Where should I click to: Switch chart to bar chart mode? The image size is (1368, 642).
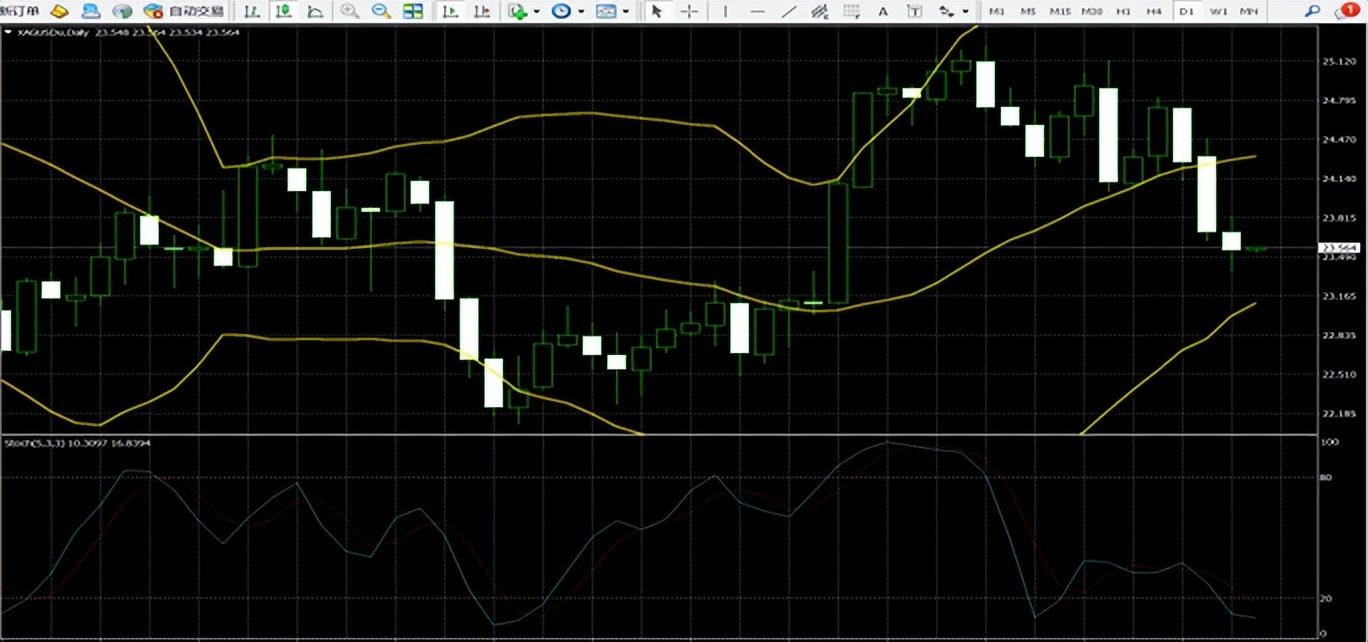pos(252,11)
